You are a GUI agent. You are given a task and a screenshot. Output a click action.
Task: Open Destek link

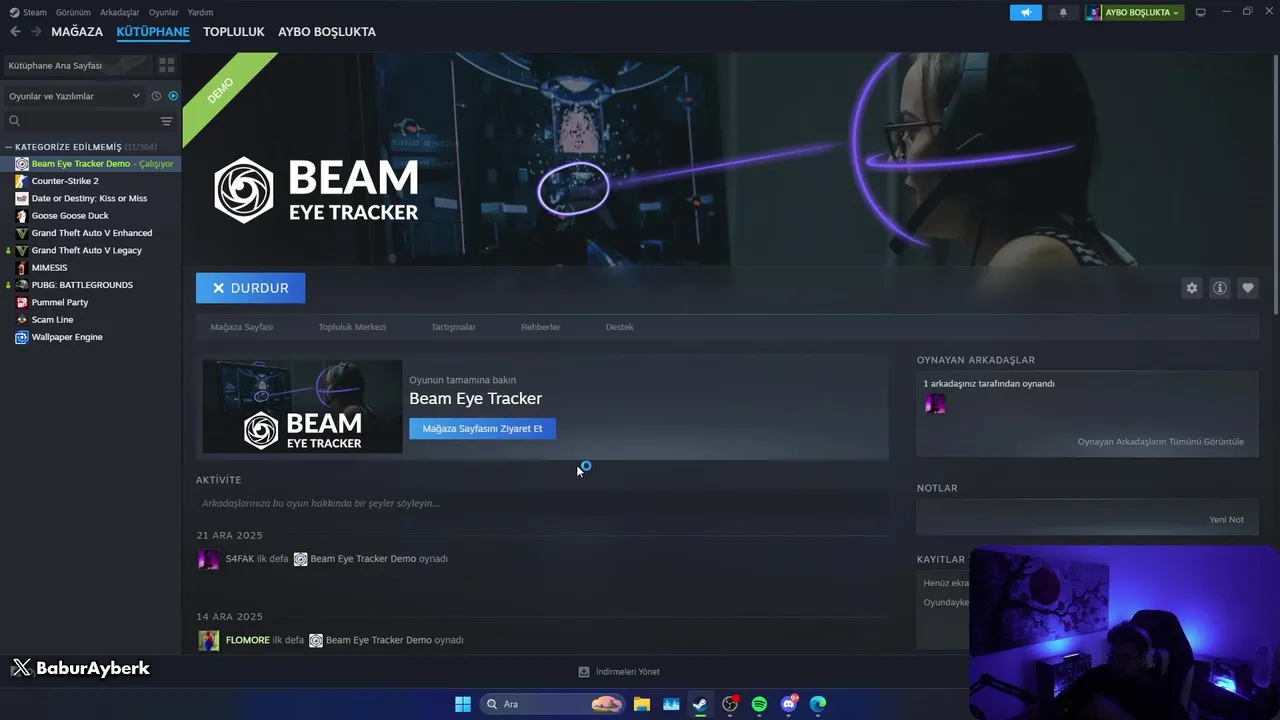click(620, 327)
